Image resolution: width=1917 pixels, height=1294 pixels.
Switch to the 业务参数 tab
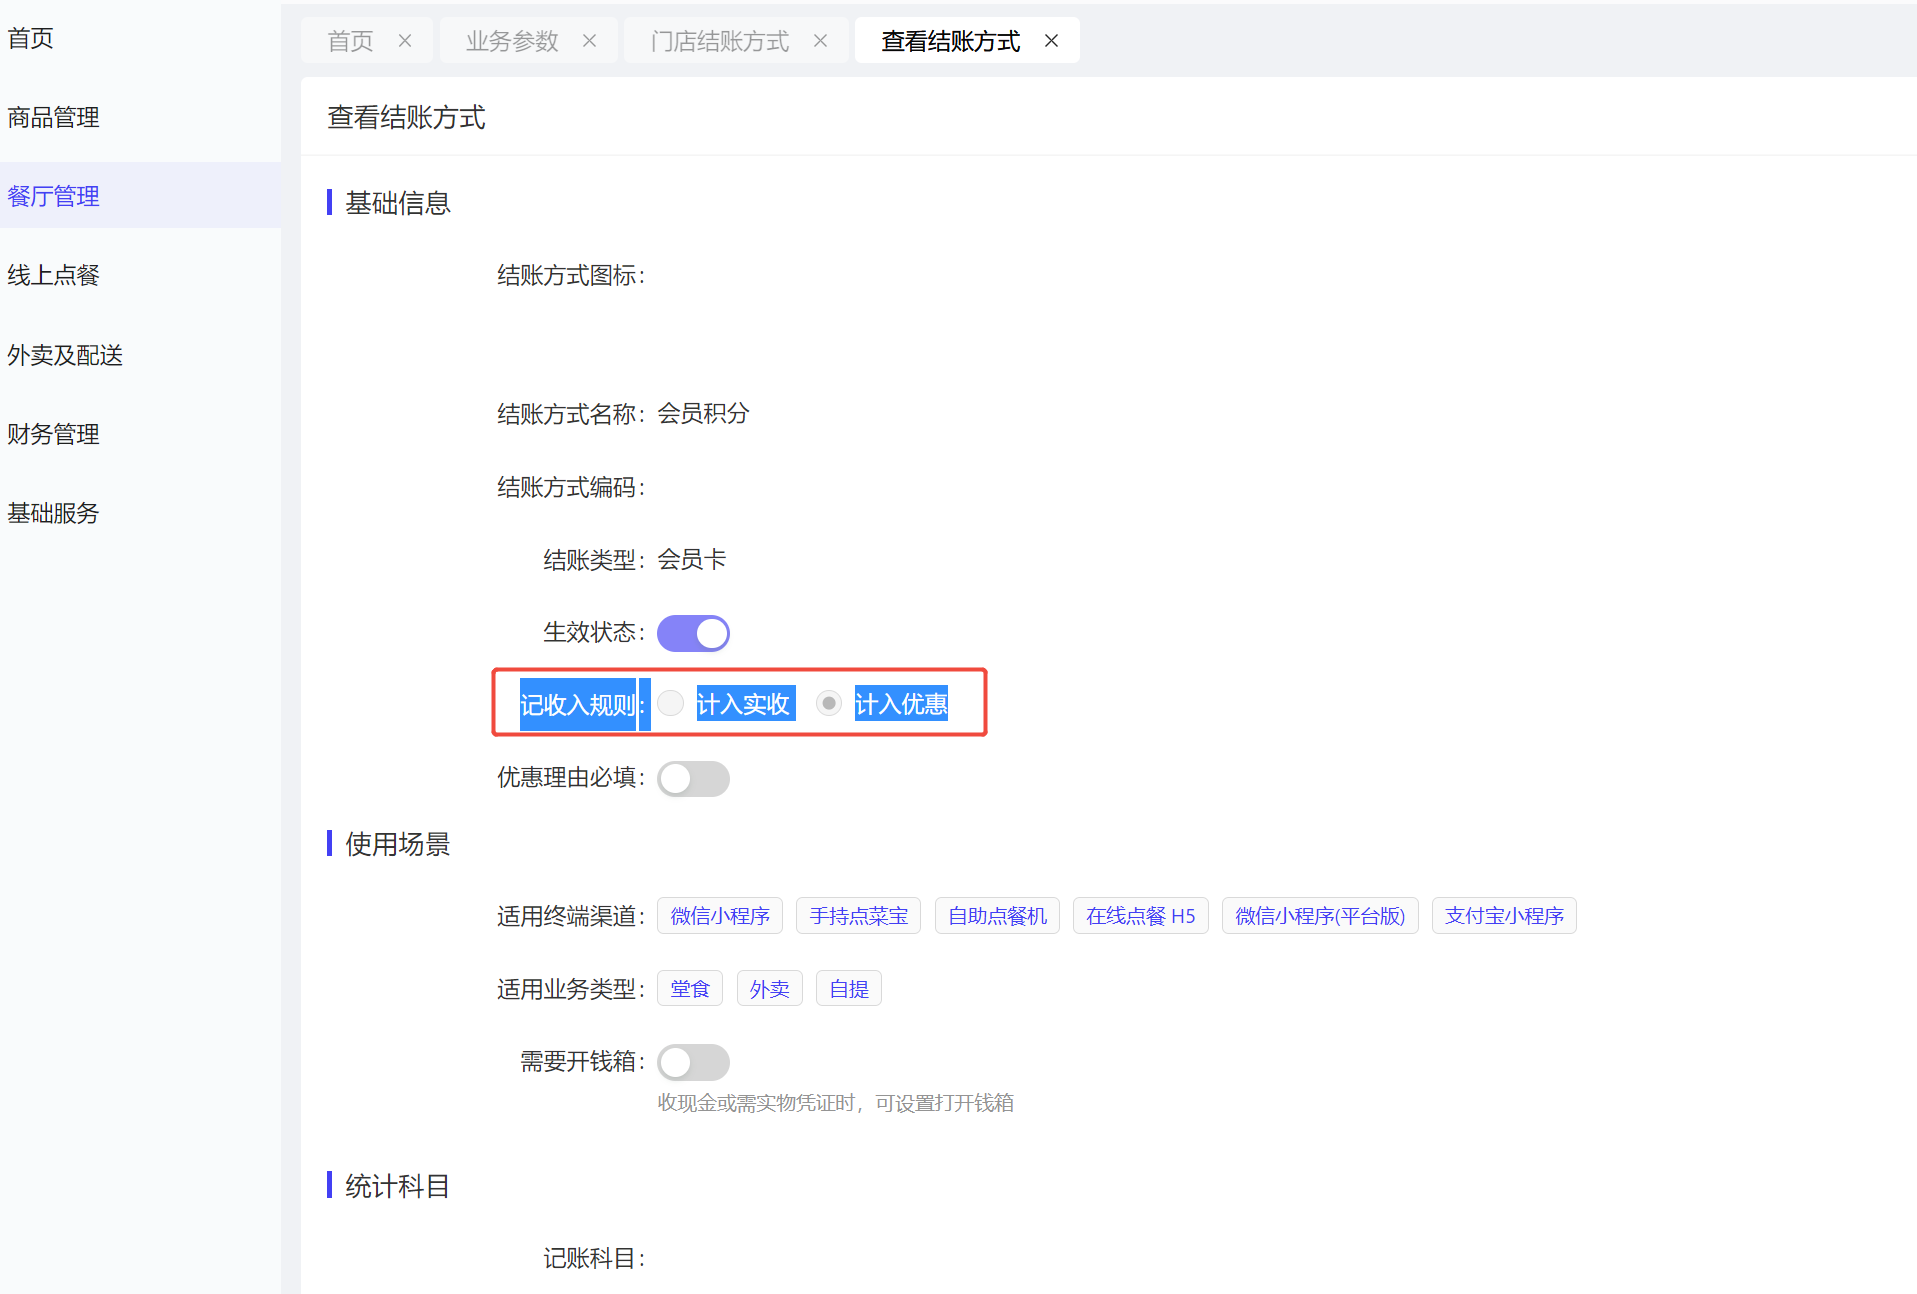click(512, 41)
